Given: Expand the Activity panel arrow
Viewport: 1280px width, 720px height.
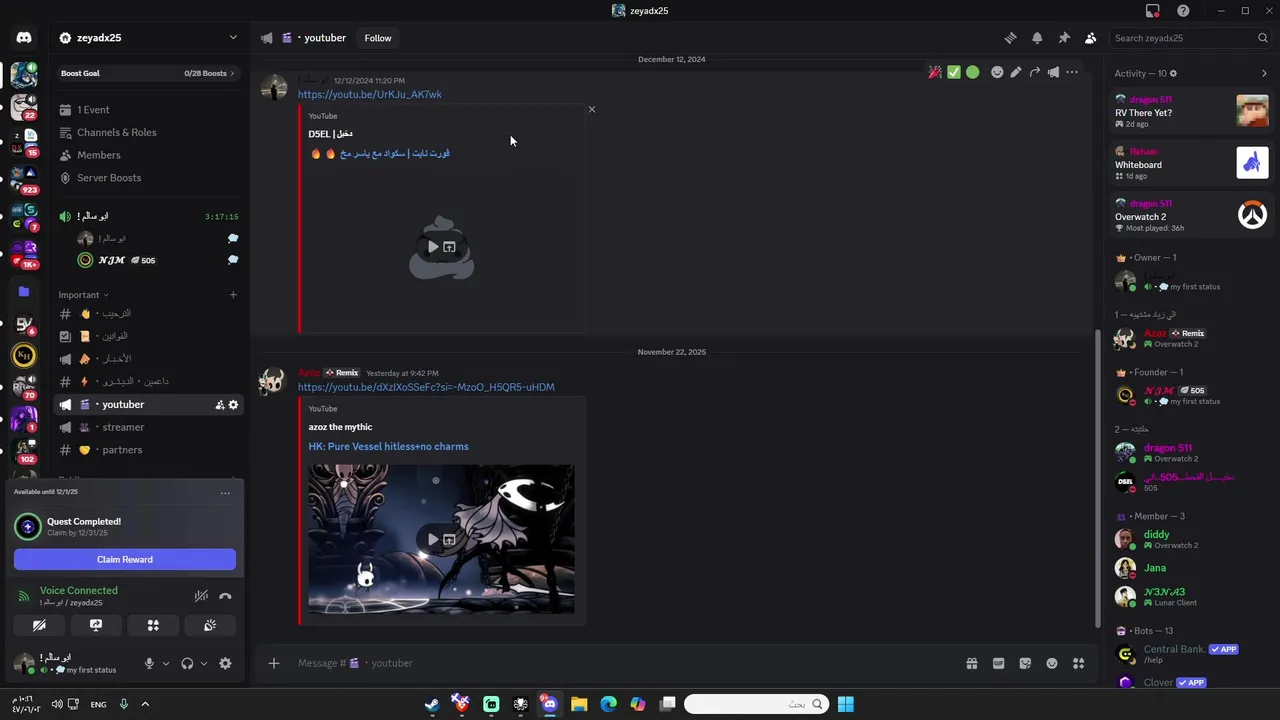Looking at the screenshot, I should 1264,73.
